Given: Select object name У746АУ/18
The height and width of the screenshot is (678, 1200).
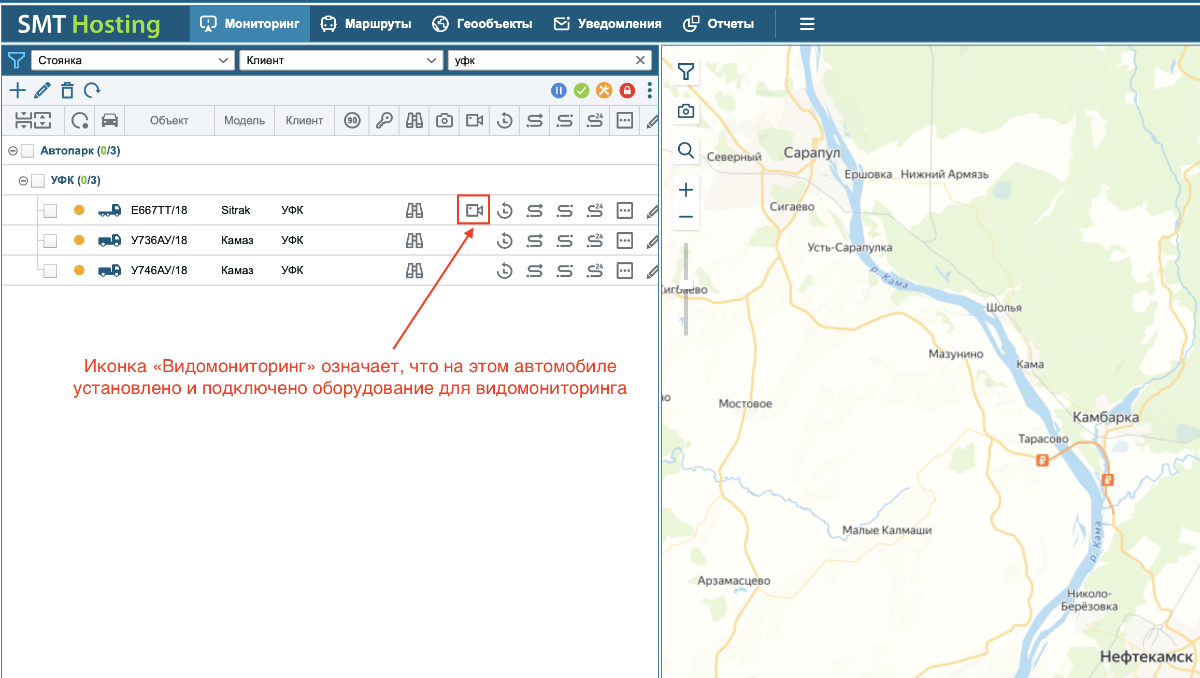Looking at the screenshot, I should click(159, 270).
